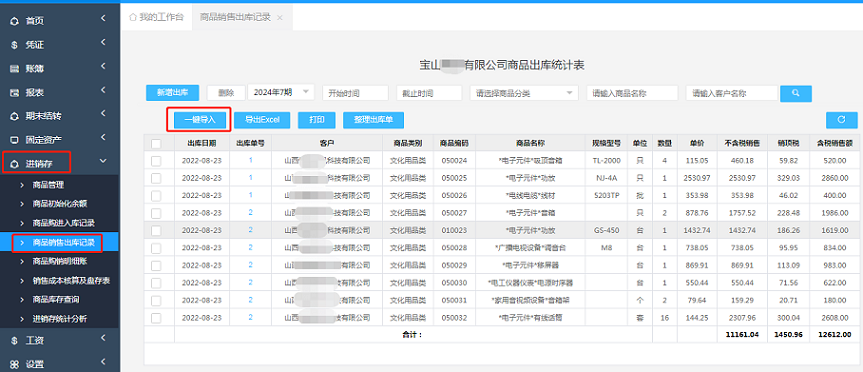Viewport: 863px width, 372px height.
Task: Click the 首页 home icon in sidebar
Action: pos(15,21)
